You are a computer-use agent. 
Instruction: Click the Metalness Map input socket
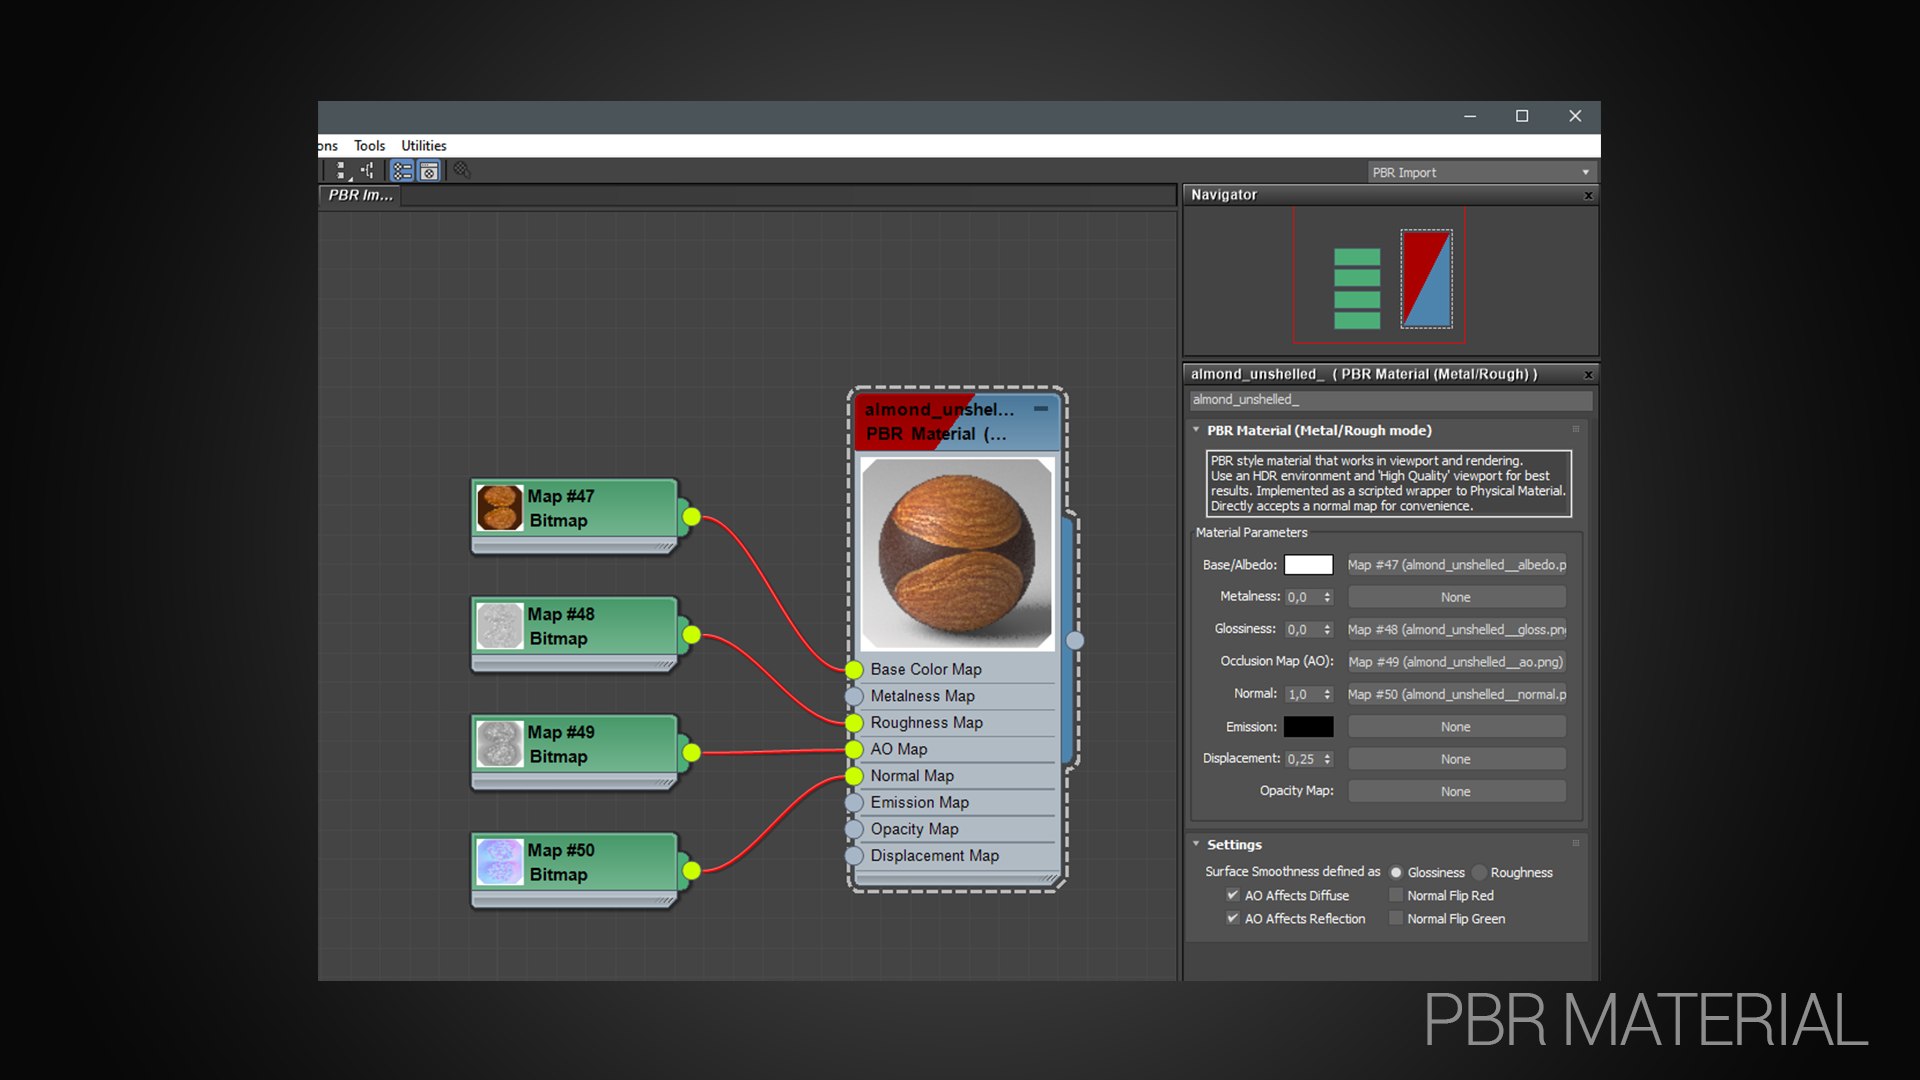[x=854, y=696]
